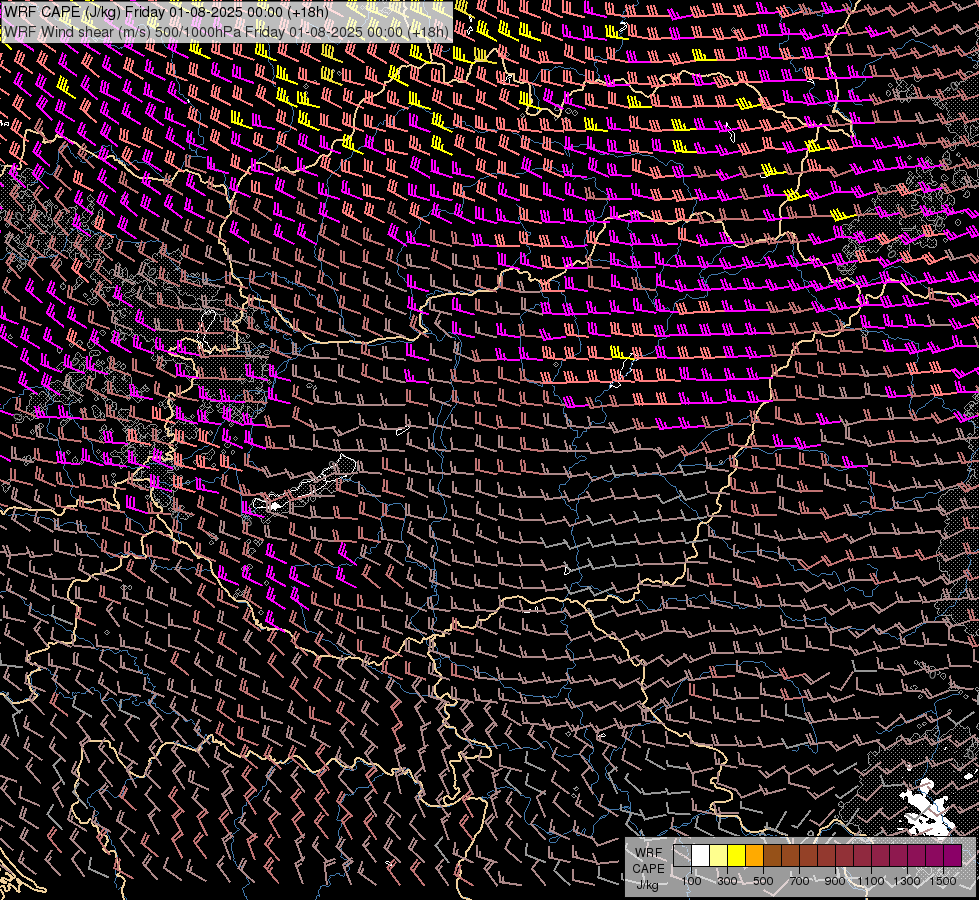
Task: Click the orange CAPE legend swatch
Action: pos(754,856)
